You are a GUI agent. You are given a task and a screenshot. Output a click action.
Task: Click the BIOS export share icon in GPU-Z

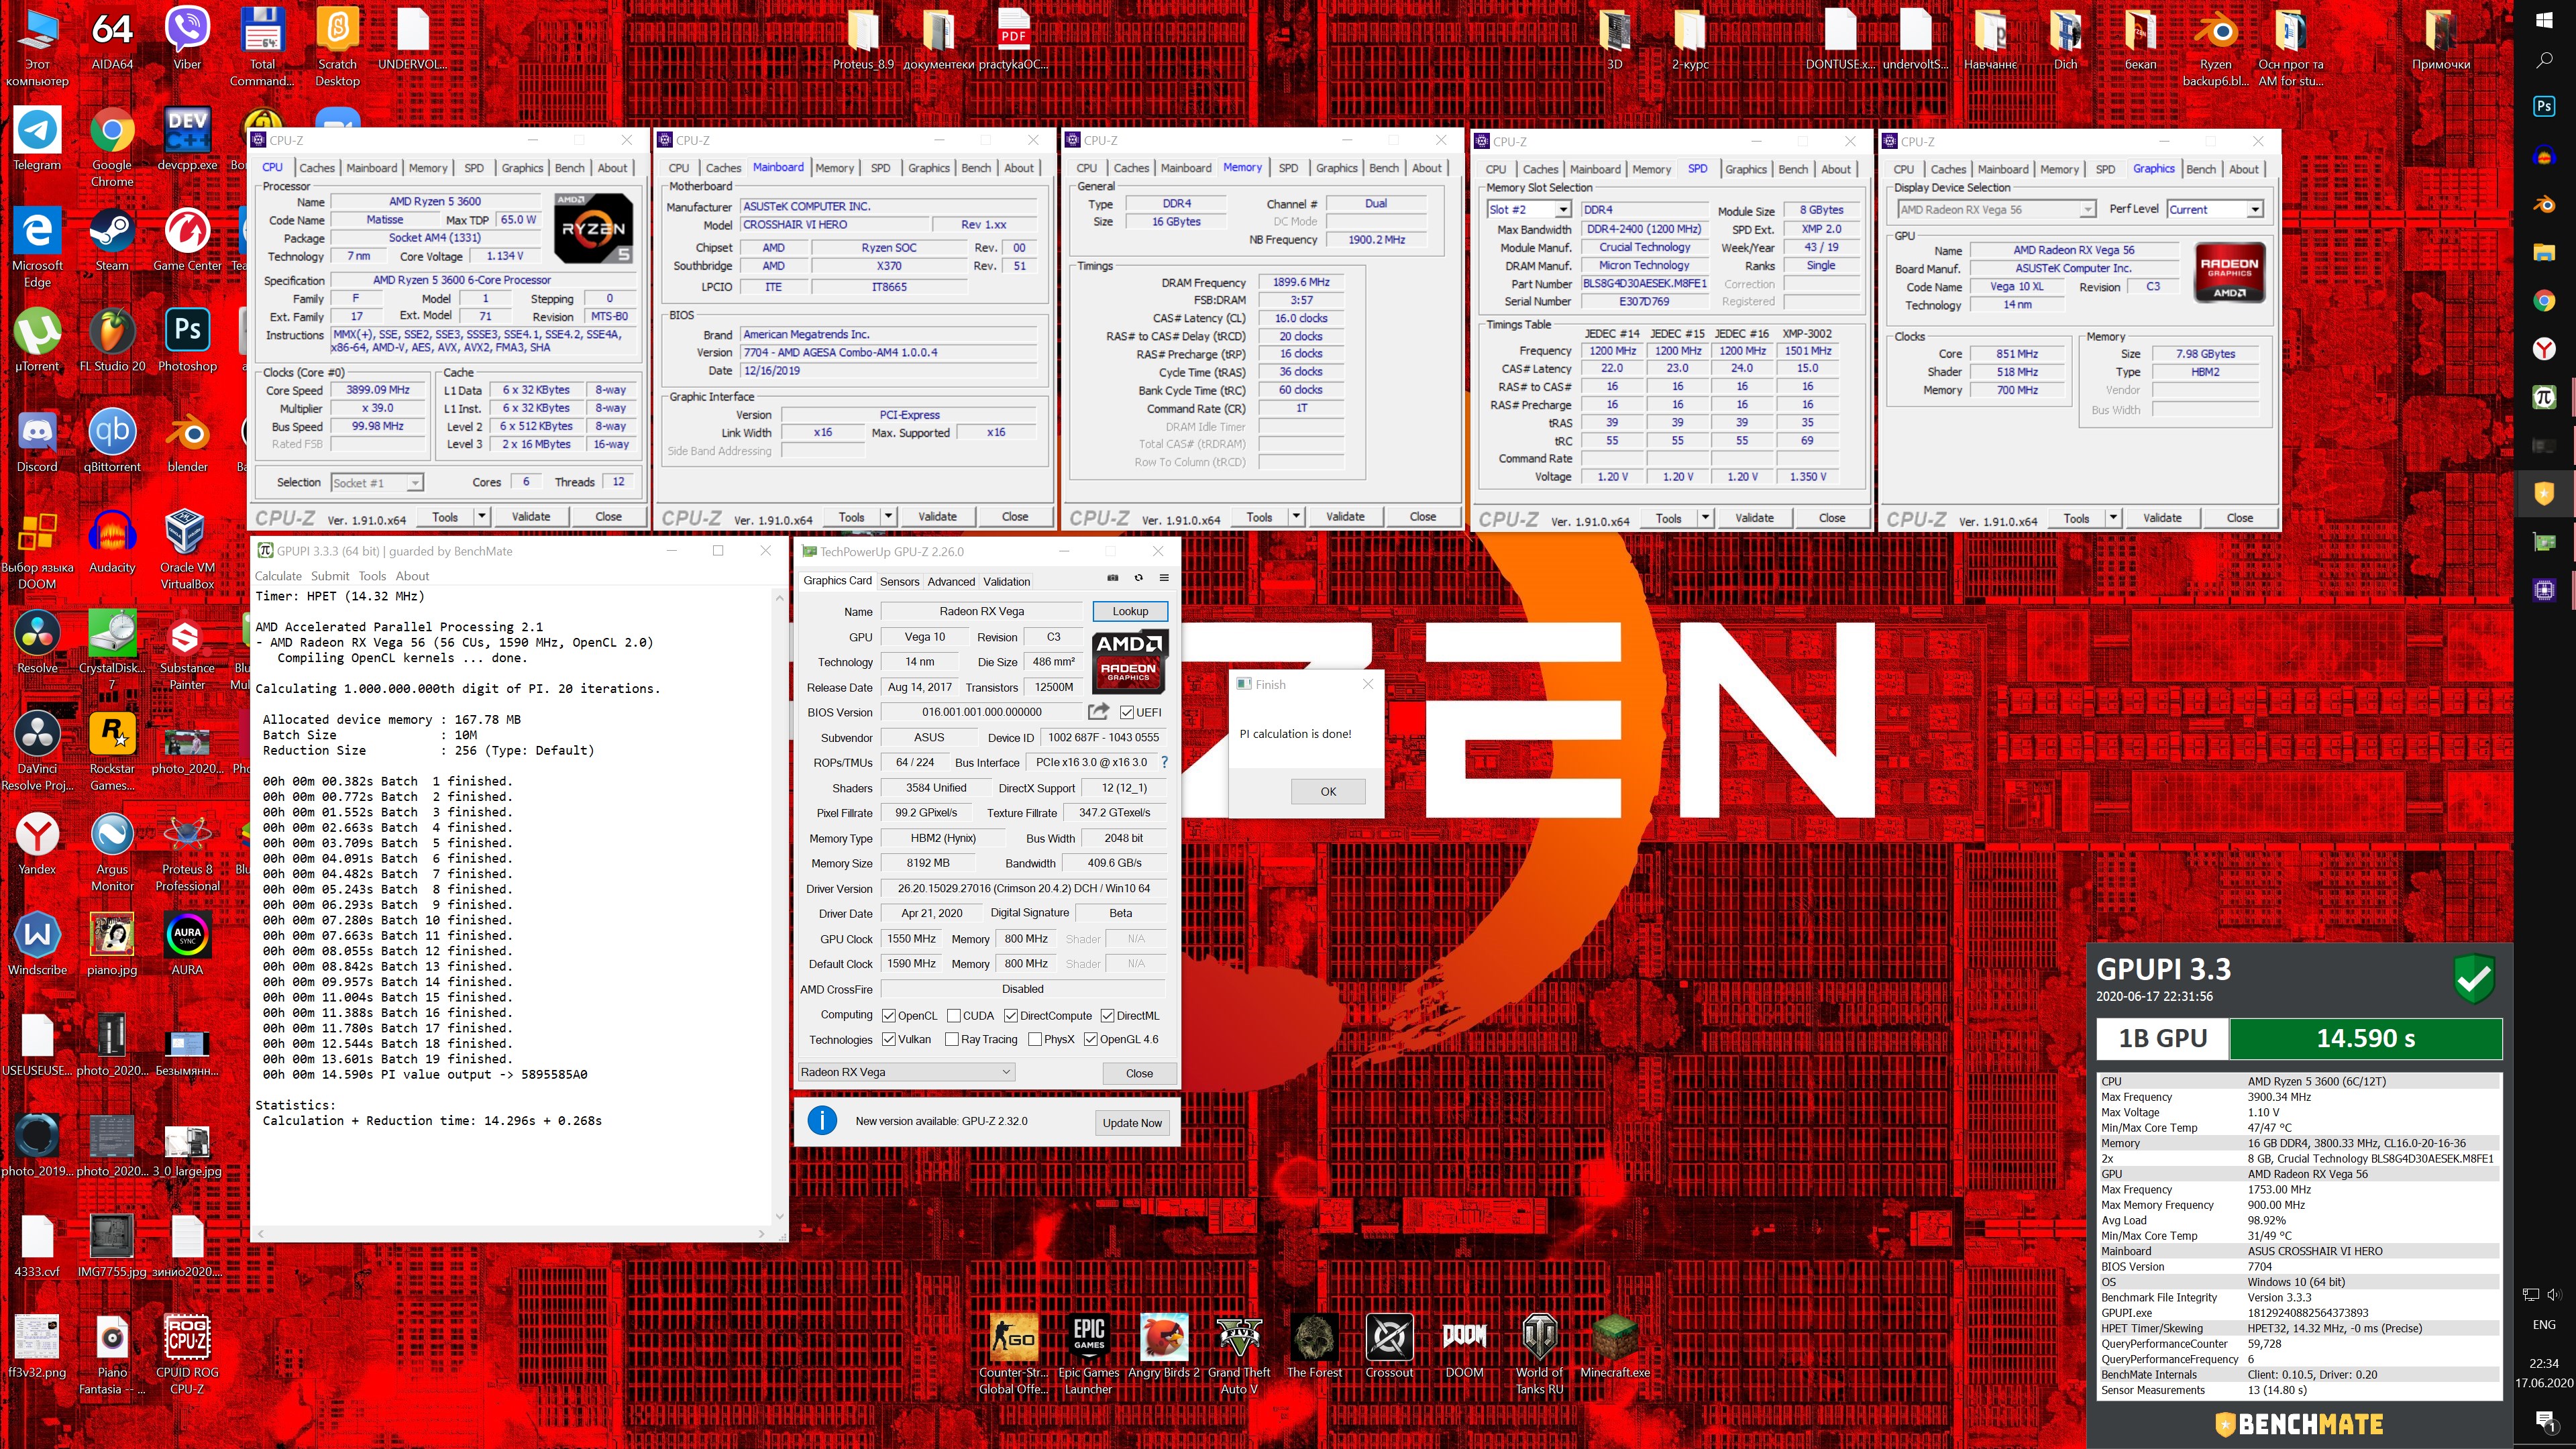click(1098, 711)
